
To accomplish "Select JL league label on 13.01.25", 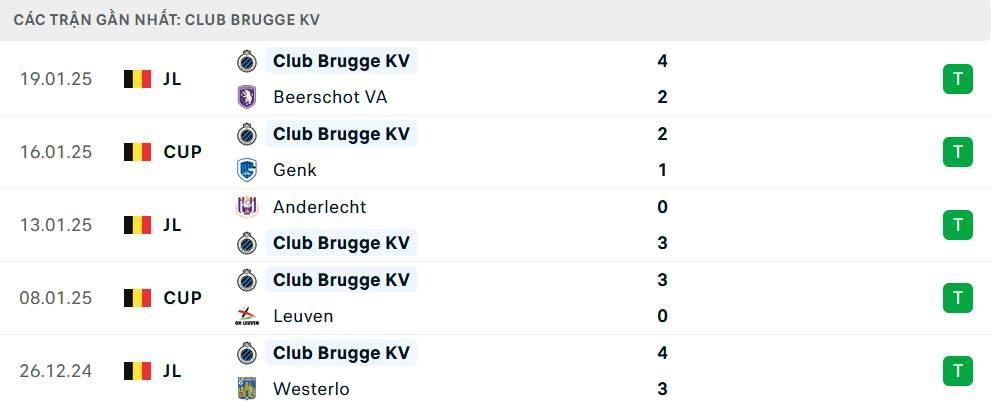I will coord(172,225).
